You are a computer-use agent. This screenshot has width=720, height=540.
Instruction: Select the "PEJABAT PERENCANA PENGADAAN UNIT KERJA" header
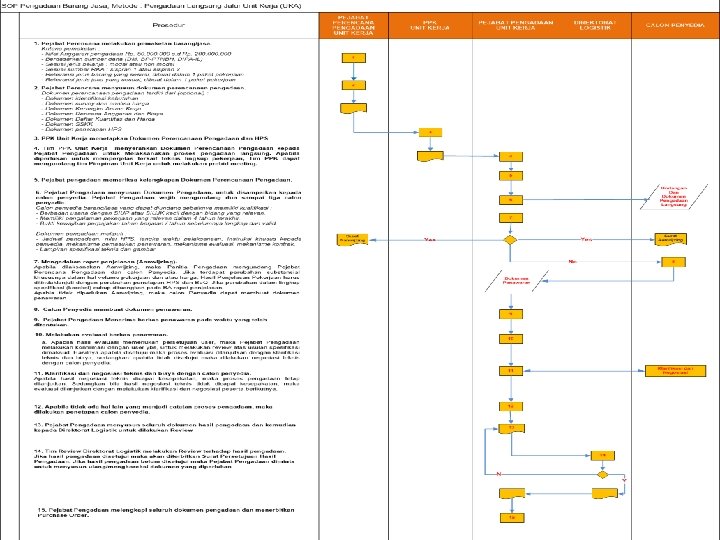[354, 25]
